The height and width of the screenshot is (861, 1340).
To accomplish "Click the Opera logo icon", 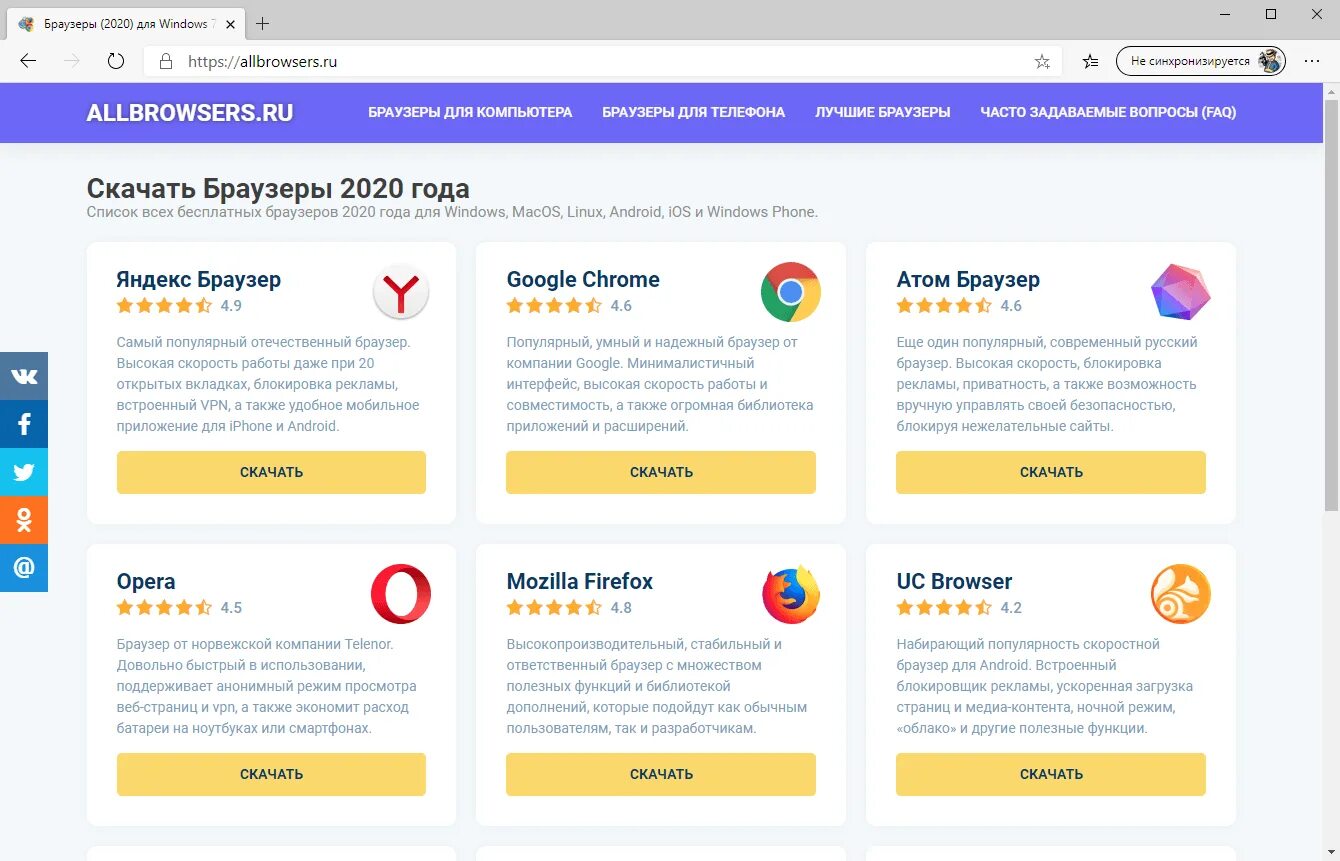I will point(401,593).
